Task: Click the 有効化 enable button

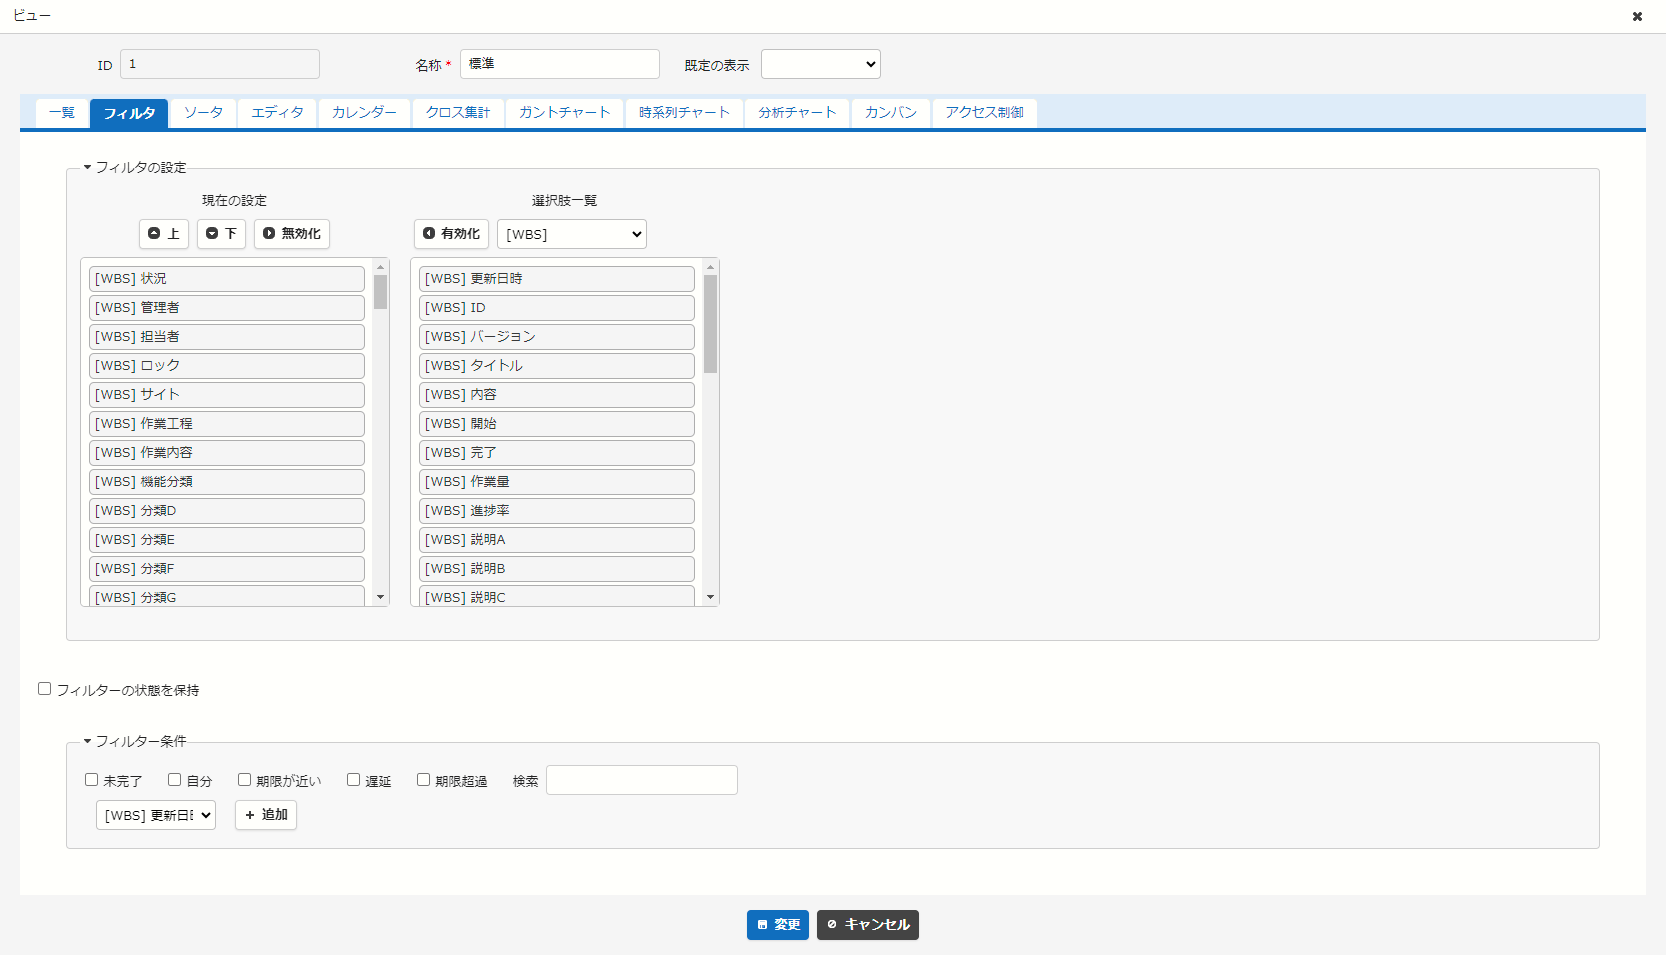Action: tap(451, 233)
